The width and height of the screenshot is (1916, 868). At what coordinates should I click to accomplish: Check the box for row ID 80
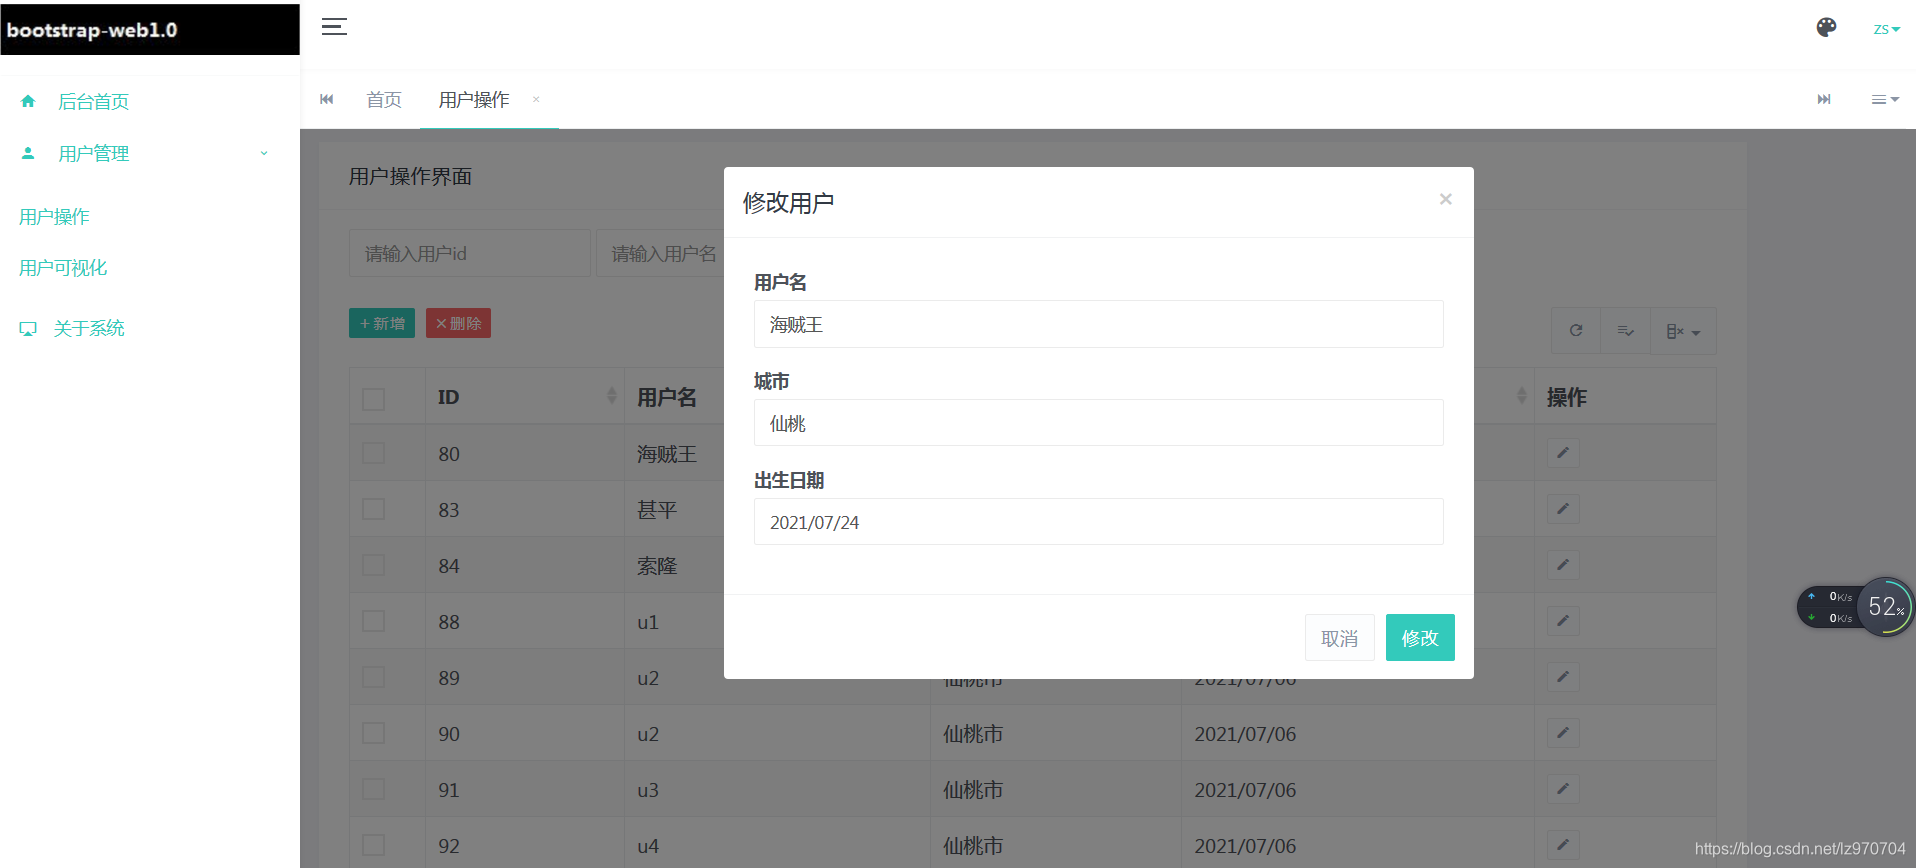click(x=374, y=453)
